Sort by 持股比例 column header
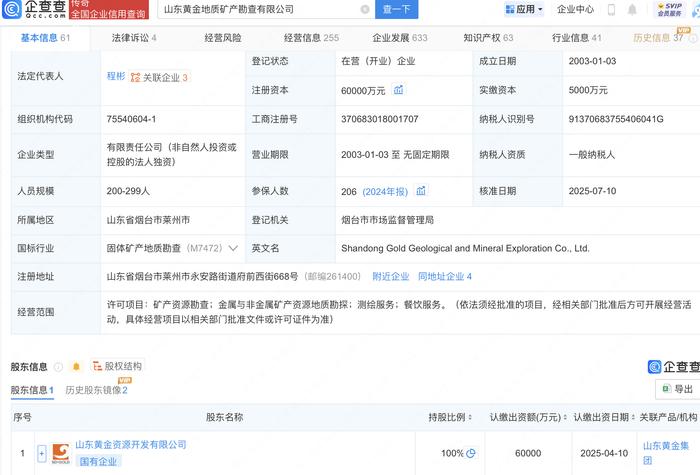Image resolution: width=700 pixels, height=475 pixels. (x=450, y=417)
